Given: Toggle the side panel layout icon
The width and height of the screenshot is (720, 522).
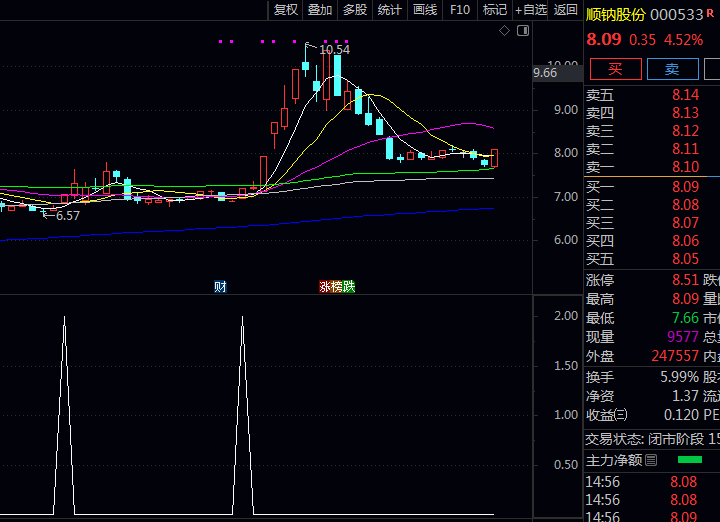Looking at the screenshot, I should 522,32.
